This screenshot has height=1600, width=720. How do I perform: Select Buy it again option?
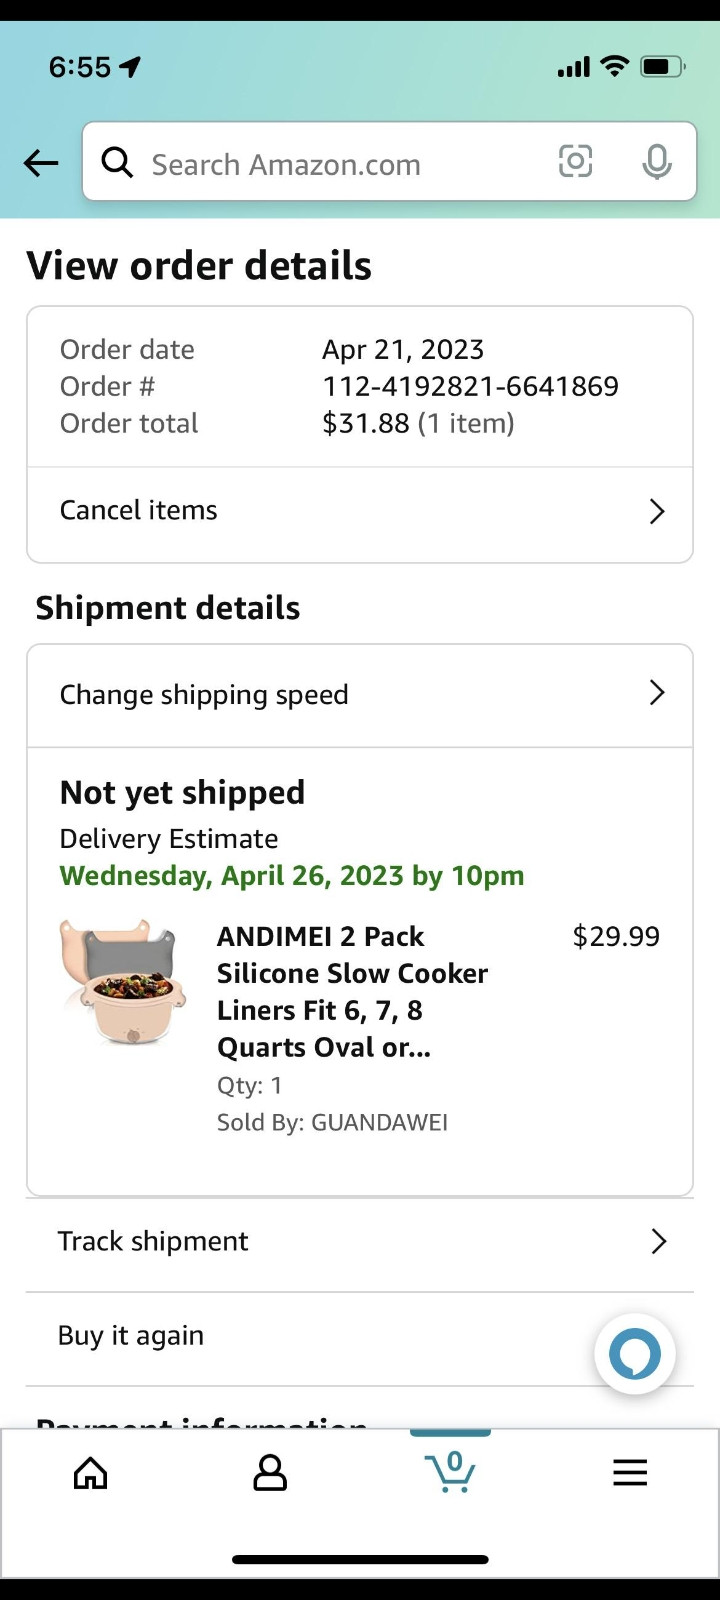(x=131, y=1336)
